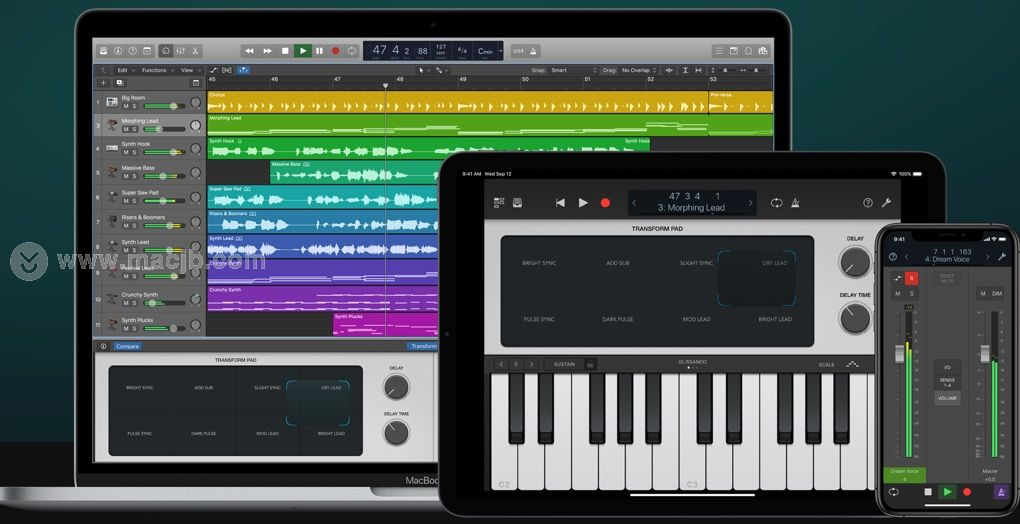Open the View menu in tracks area
The width and height of the screenshot is (1020, 524).
pos(190,70)
